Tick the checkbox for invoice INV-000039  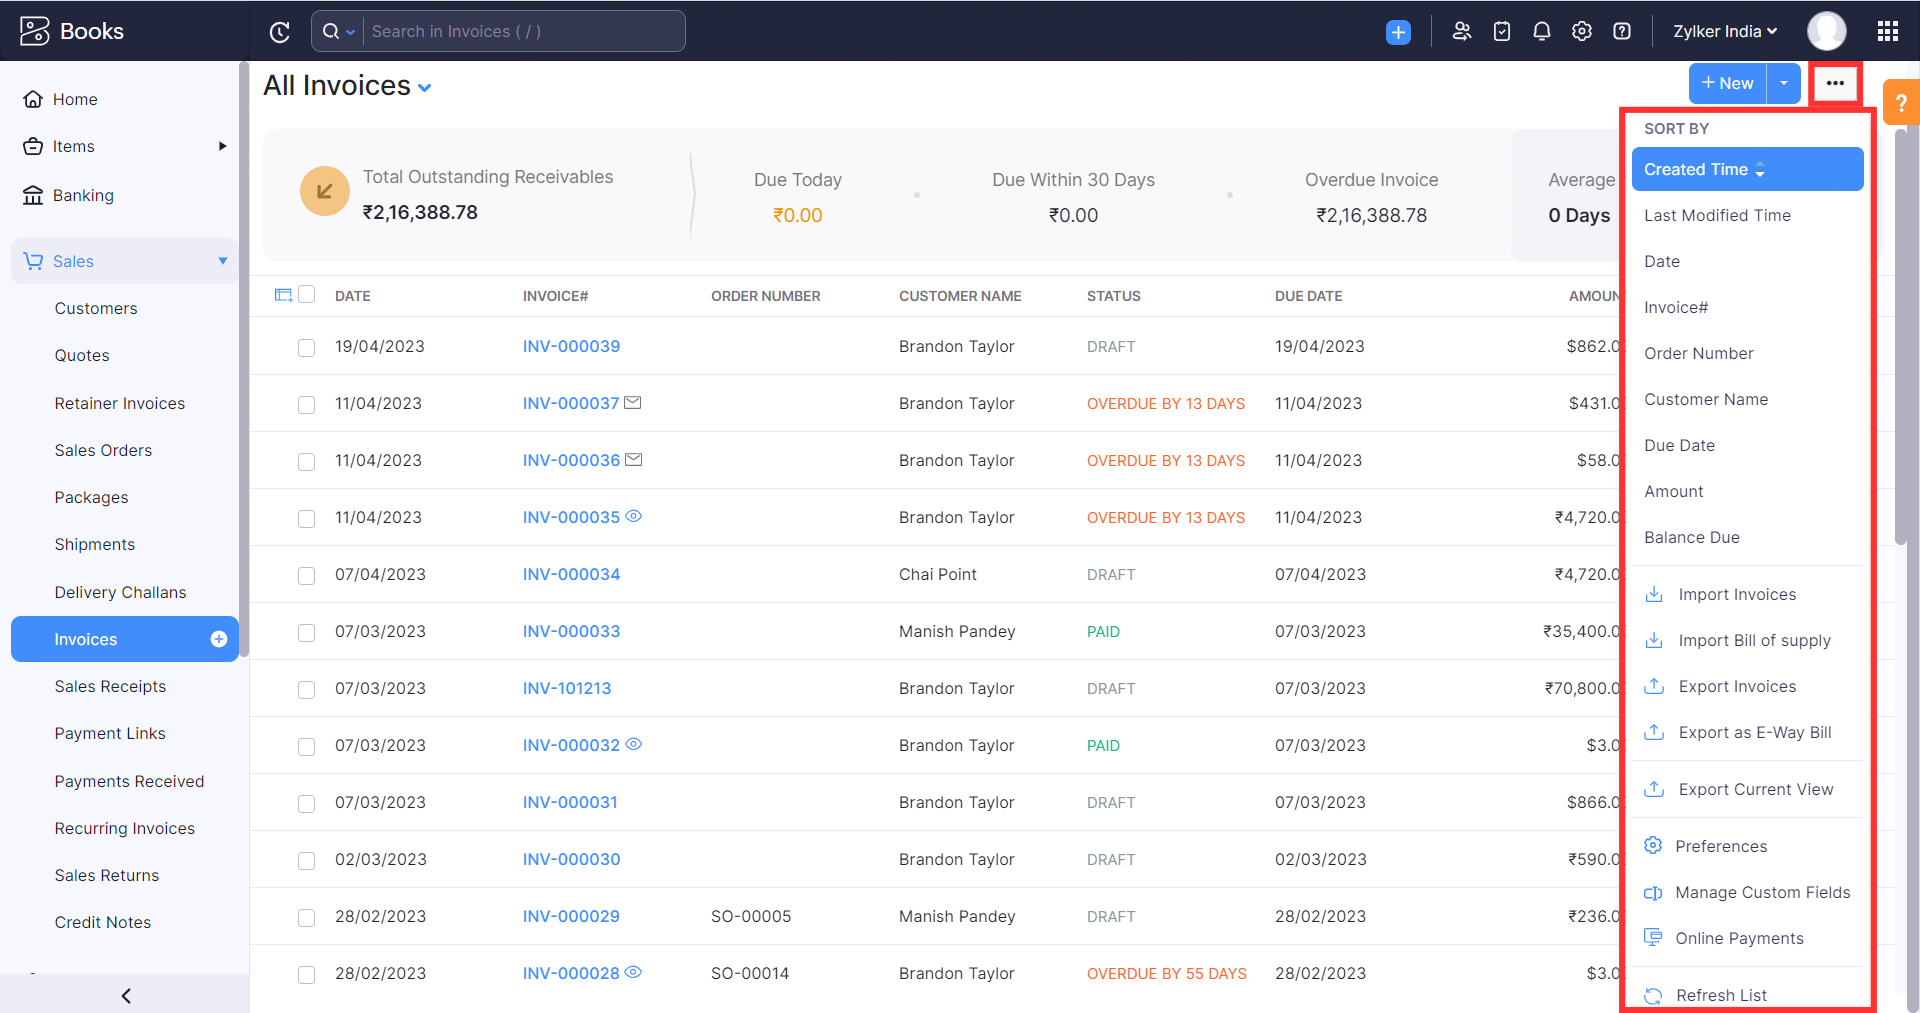pyautogui.click(x=307, y=348)
